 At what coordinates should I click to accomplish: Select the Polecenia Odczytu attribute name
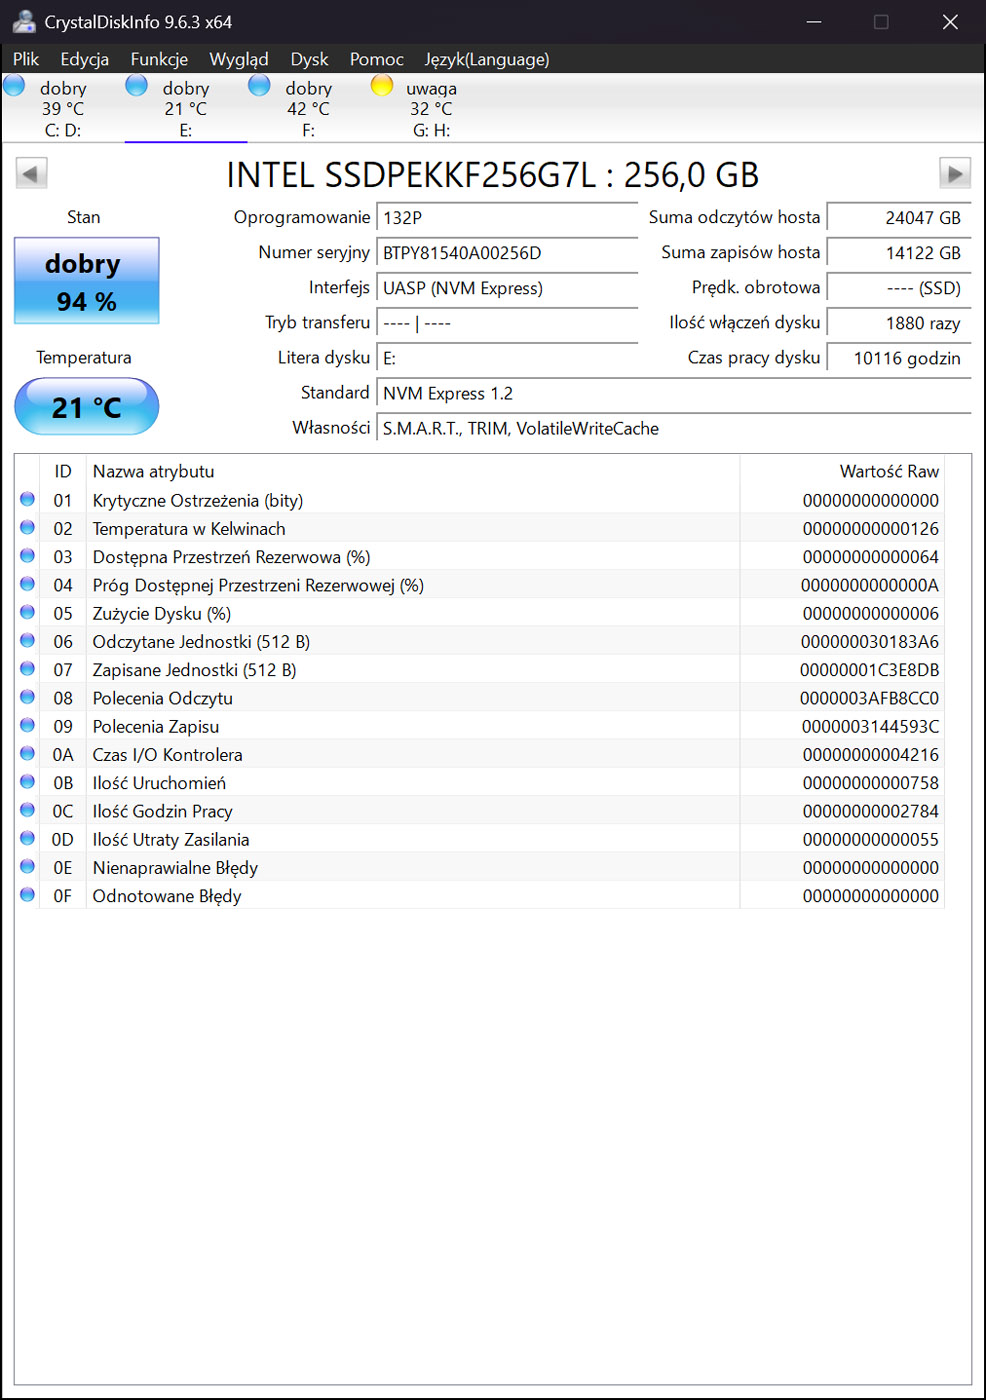pos(162,698)
